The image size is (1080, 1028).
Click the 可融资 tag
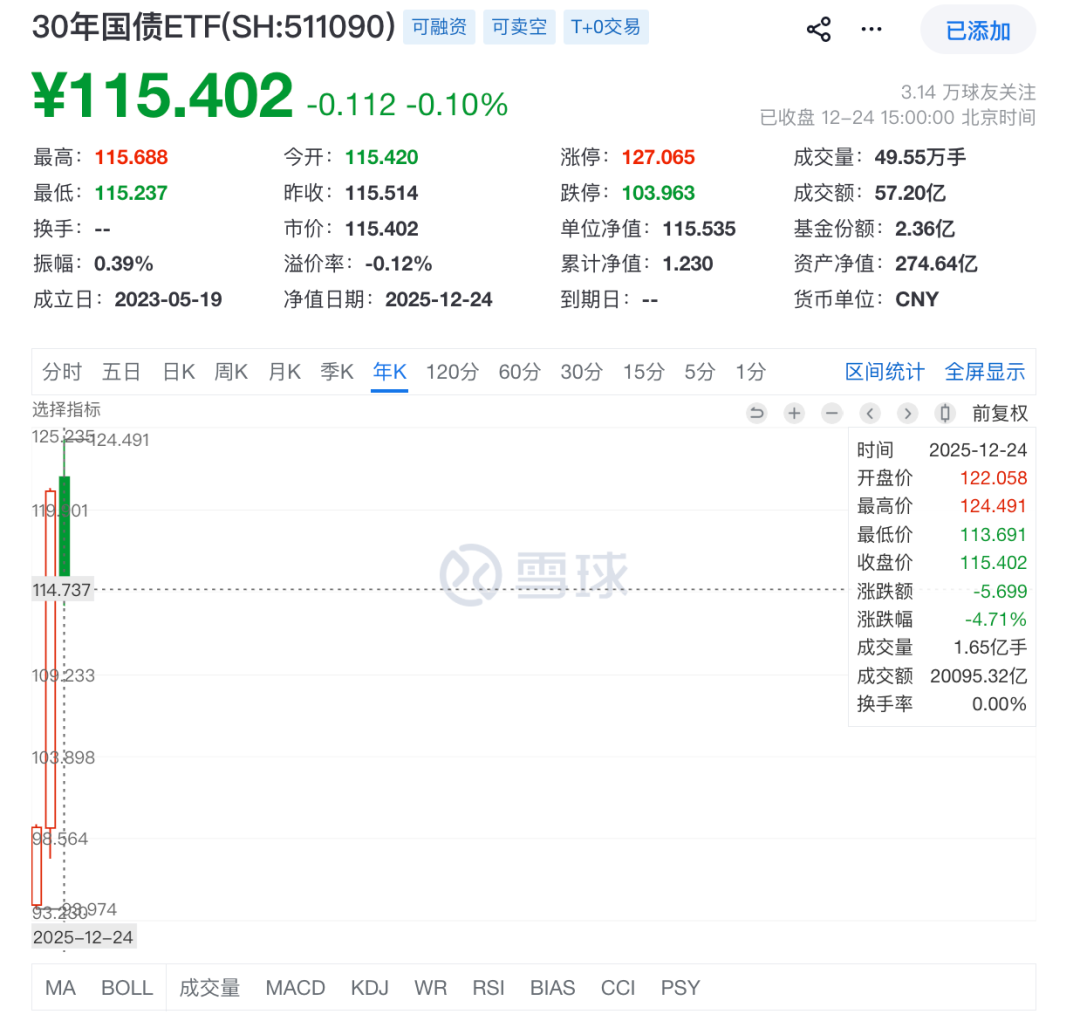(439, 27)
